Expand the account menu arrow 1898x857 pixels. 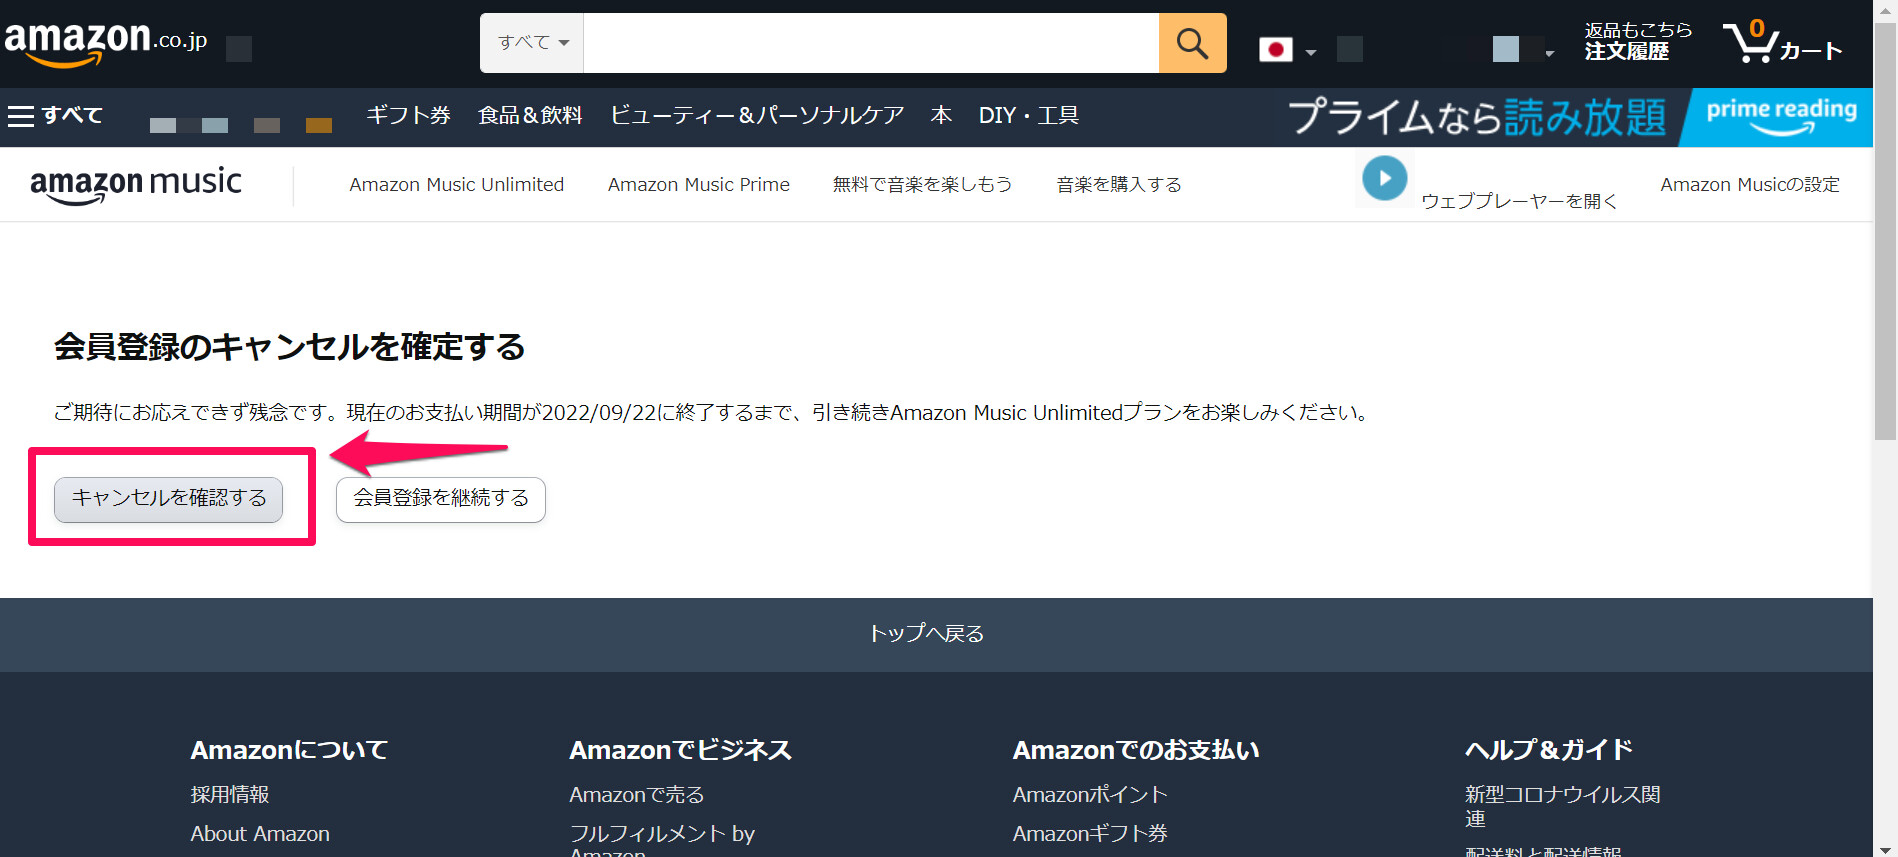(1549, 53)
